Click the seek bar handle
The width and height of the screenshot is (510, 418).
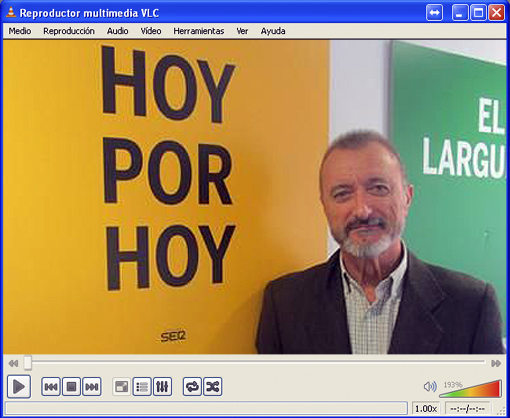coord(28,363)
